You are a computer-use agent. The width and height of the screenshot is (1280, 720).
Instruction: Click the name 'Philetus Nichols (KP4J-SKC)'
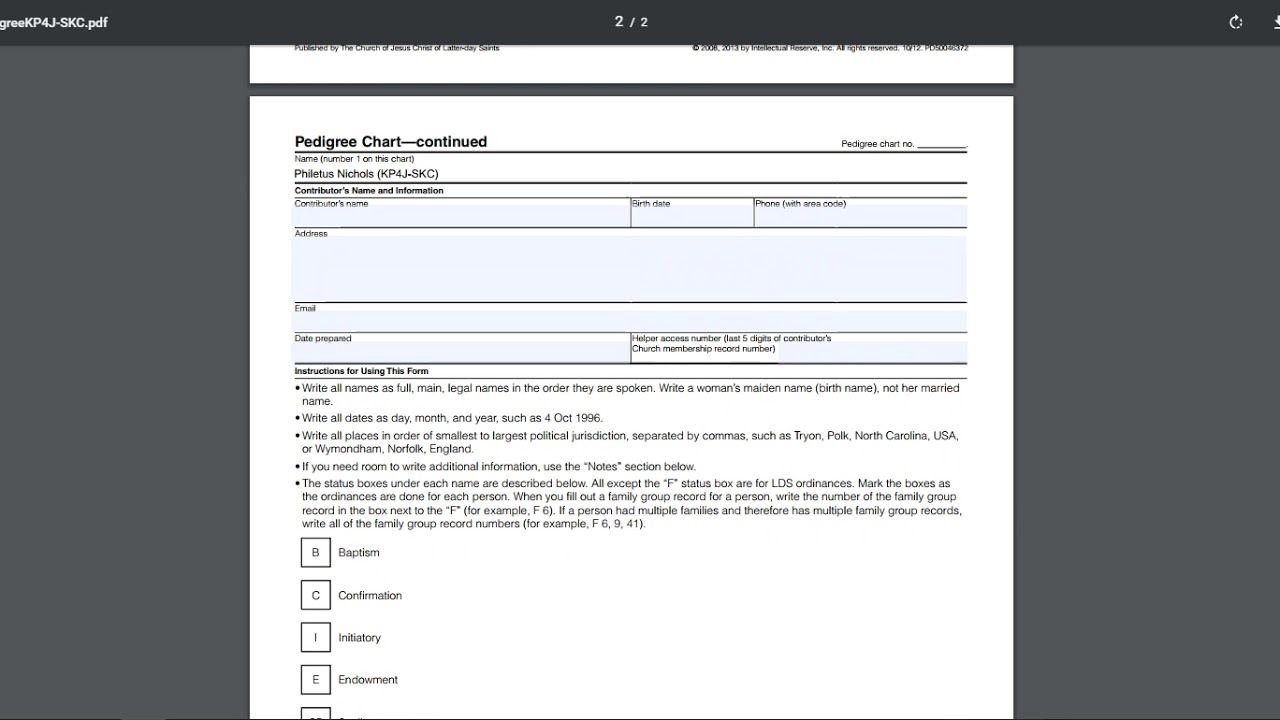tap(366, 174)
